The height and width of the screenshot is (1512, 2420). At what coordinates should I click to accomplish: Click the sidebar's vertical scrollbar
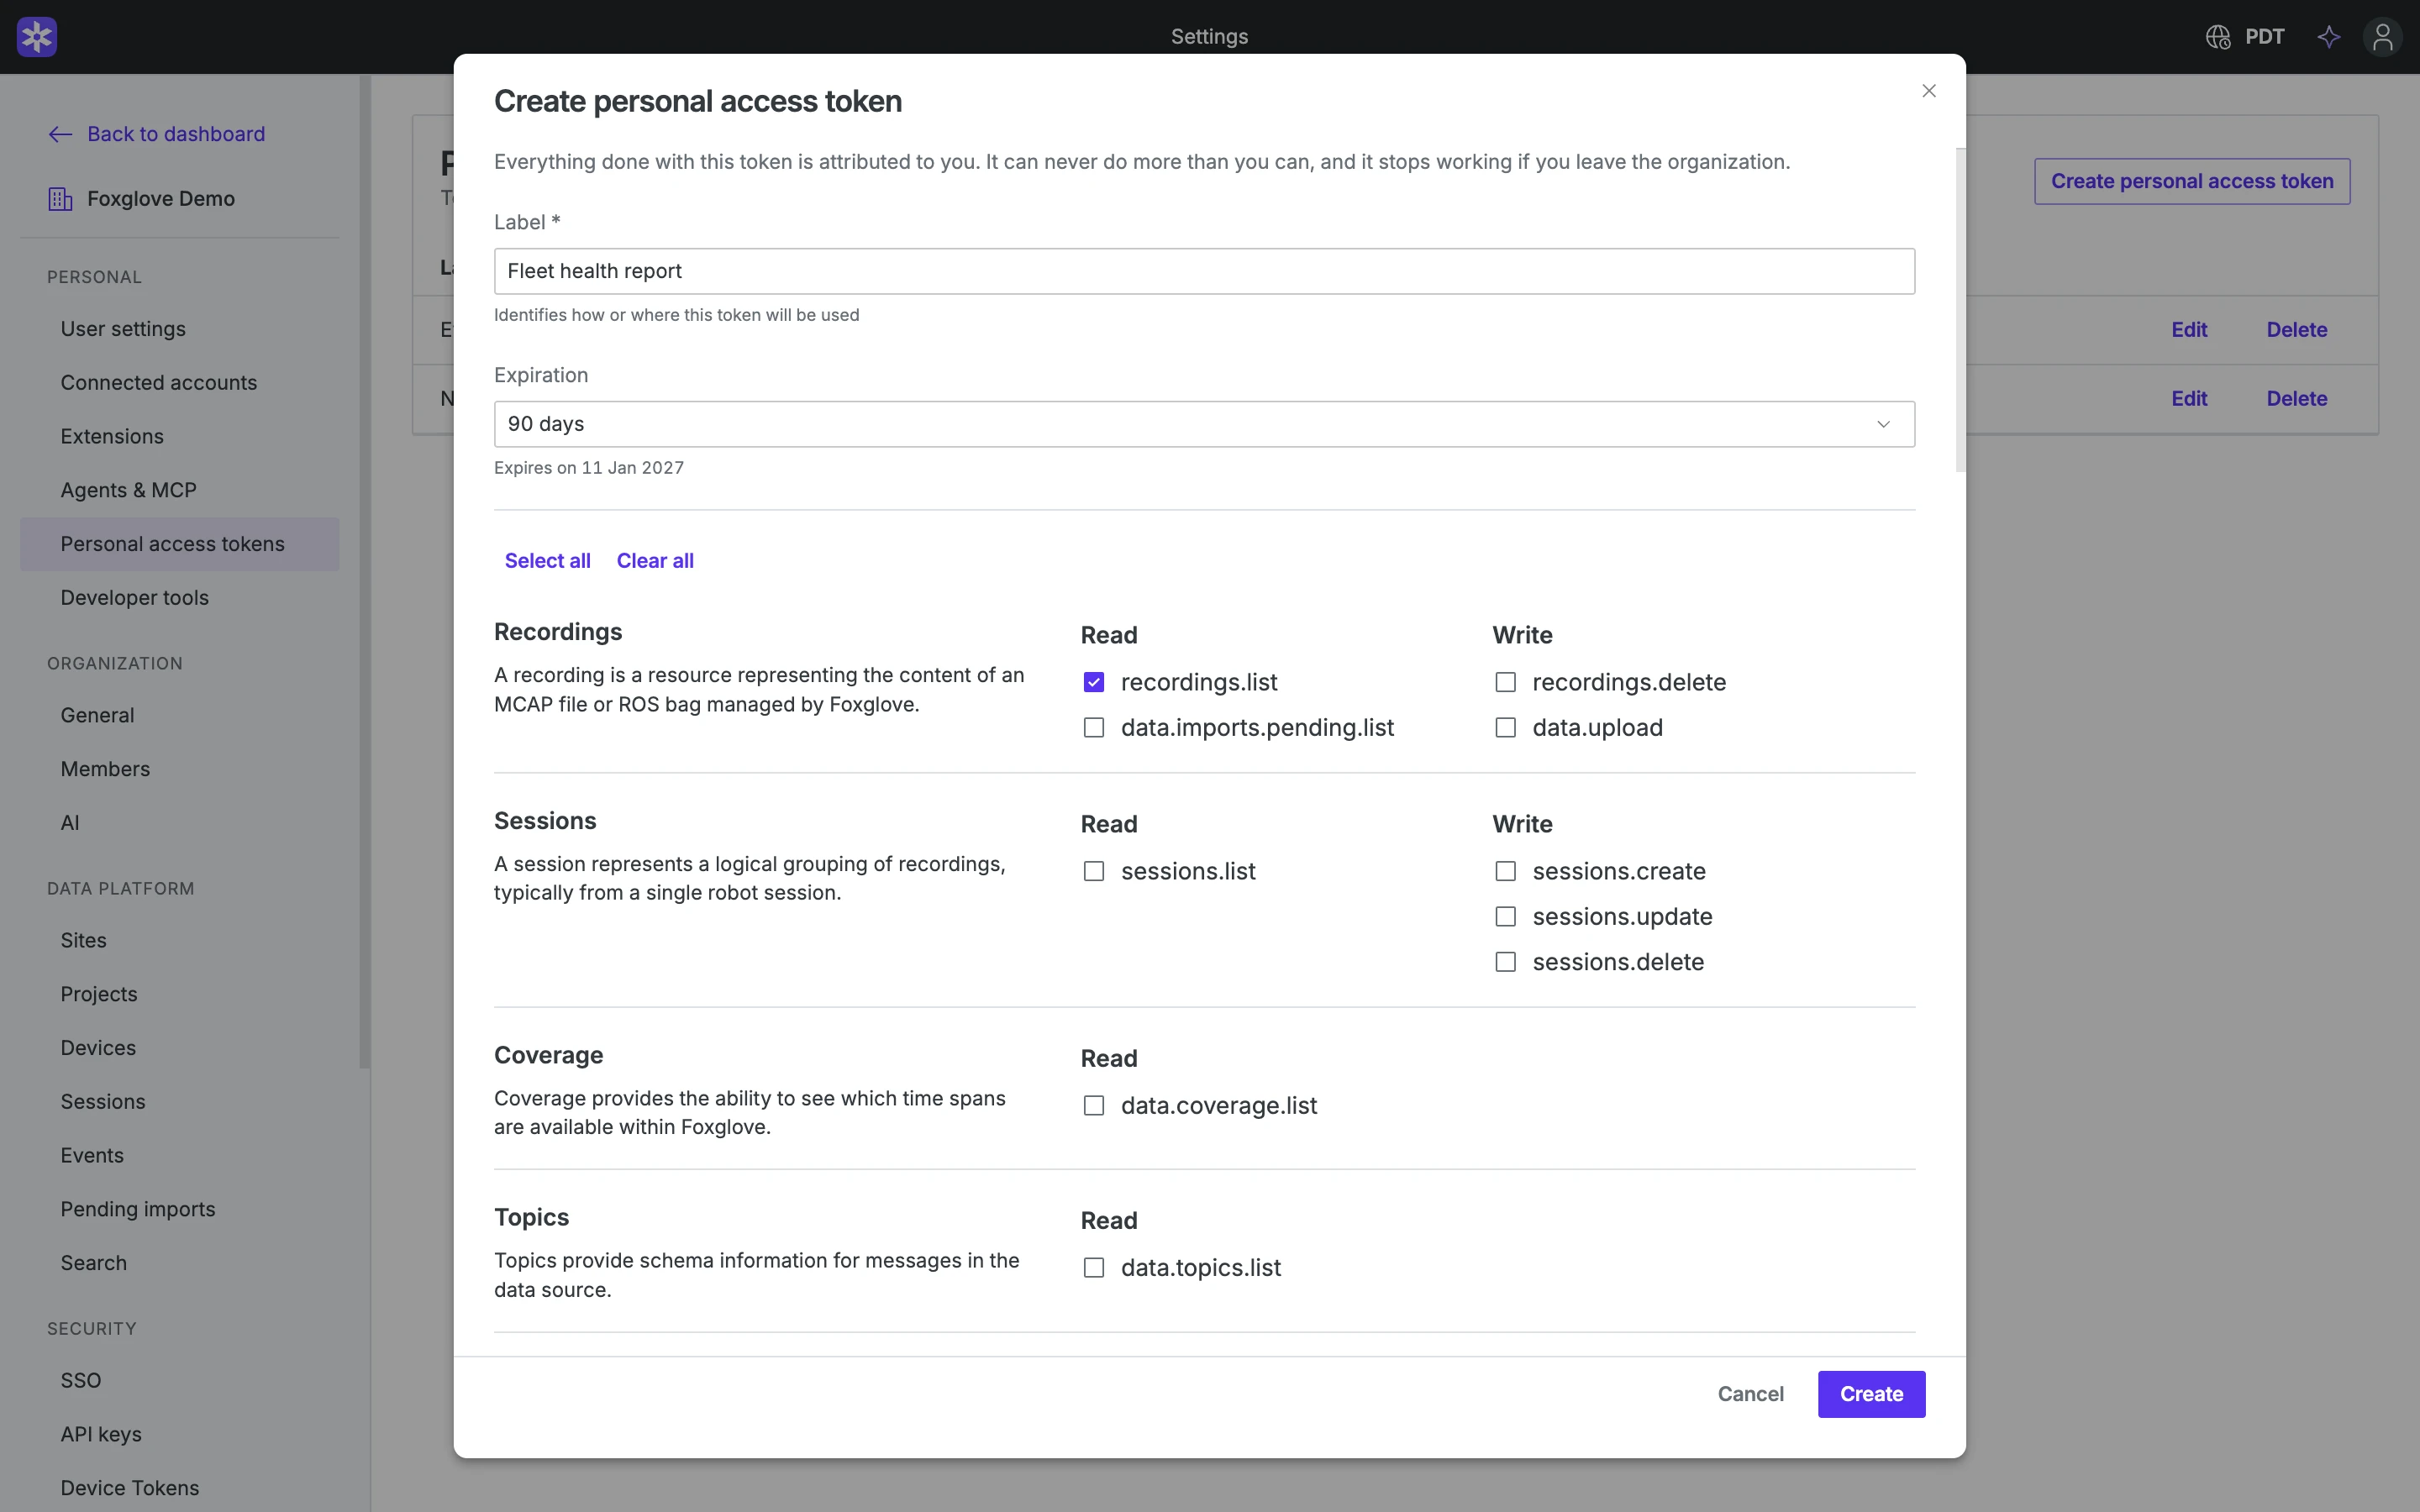click(365, 572)
